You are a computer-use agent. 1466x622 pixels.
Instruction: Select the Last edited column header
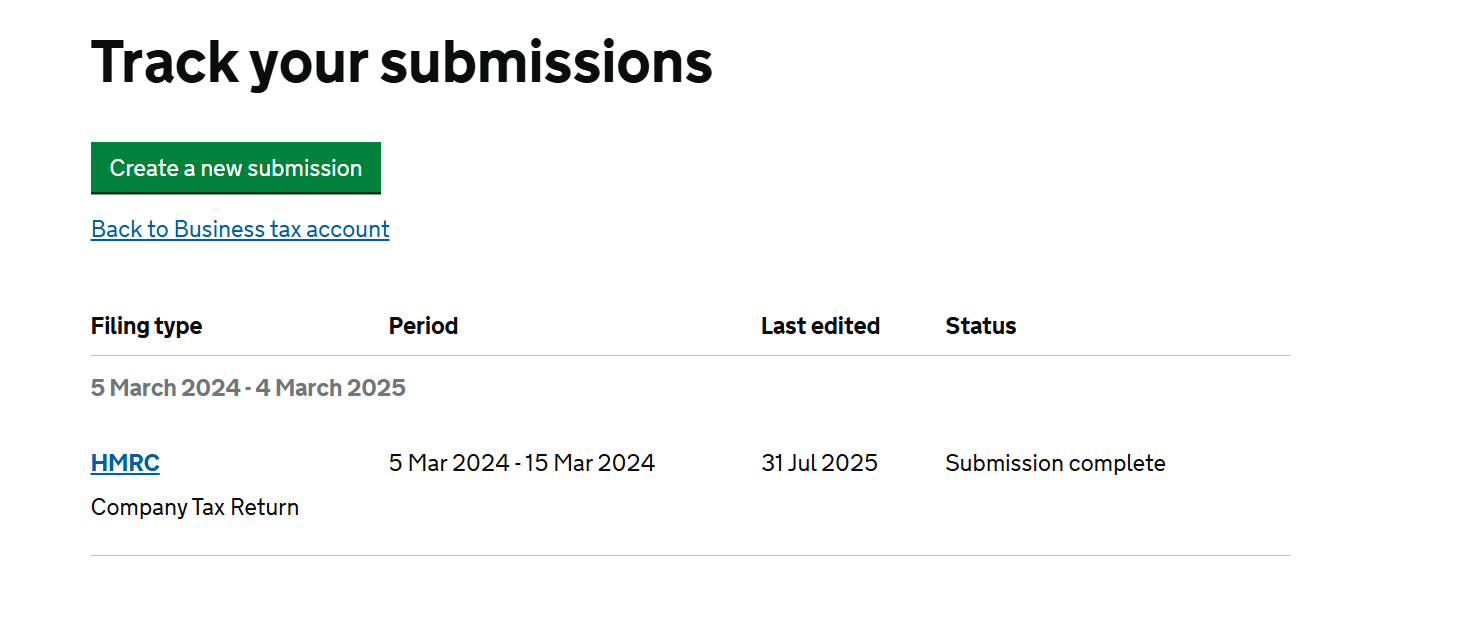tap(820, 326)
